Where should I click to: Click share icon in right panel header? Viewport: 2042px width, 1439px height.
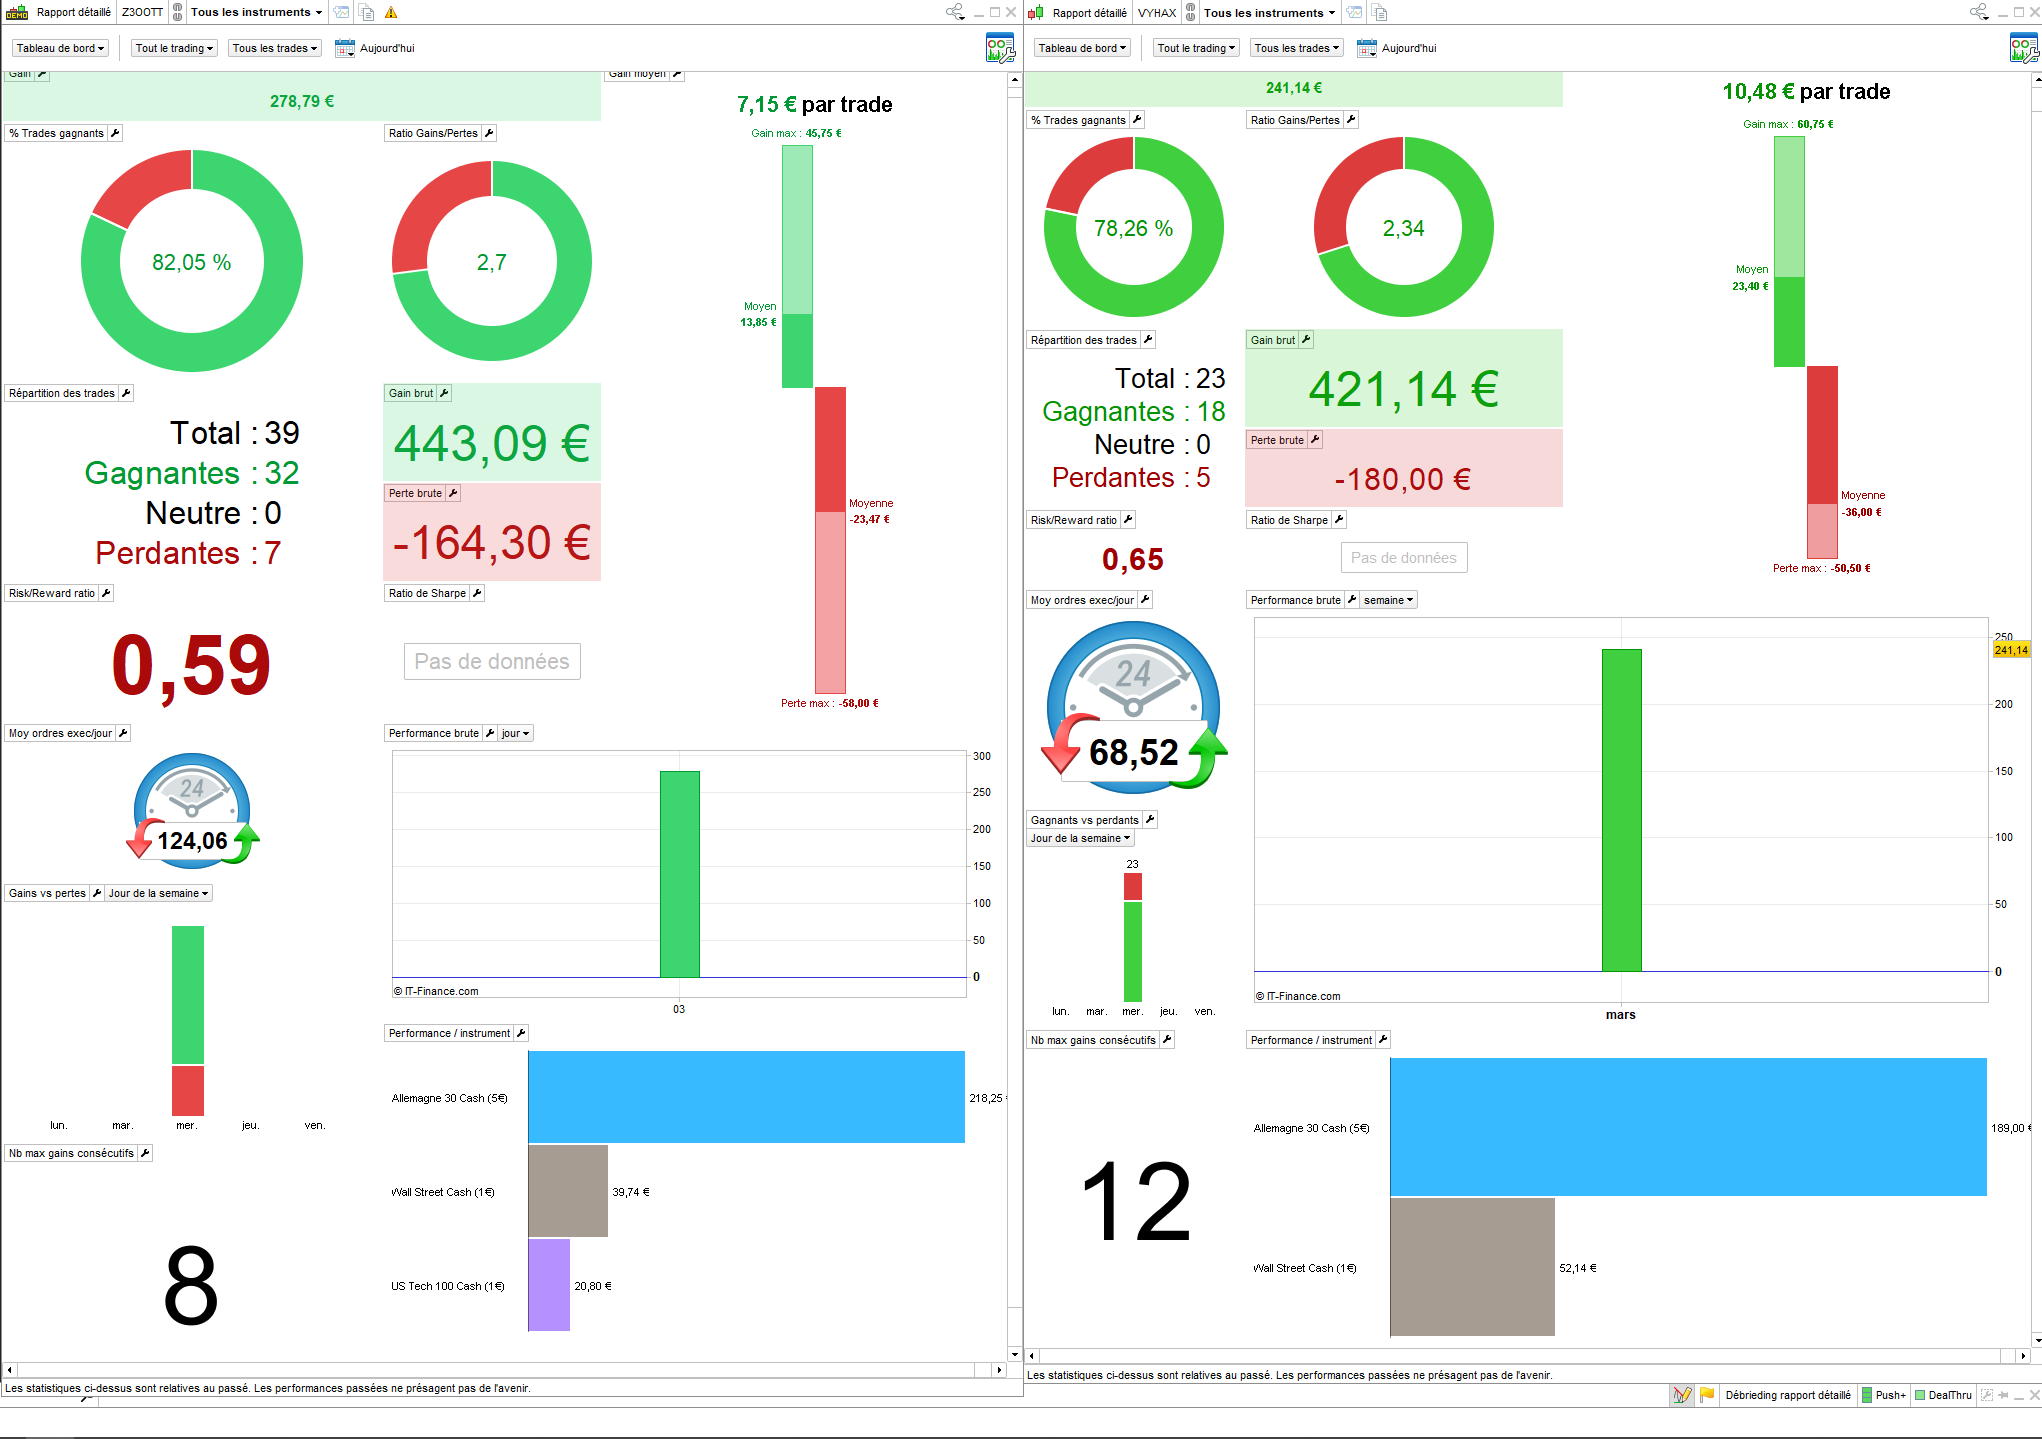click(x=1978, y=13)
